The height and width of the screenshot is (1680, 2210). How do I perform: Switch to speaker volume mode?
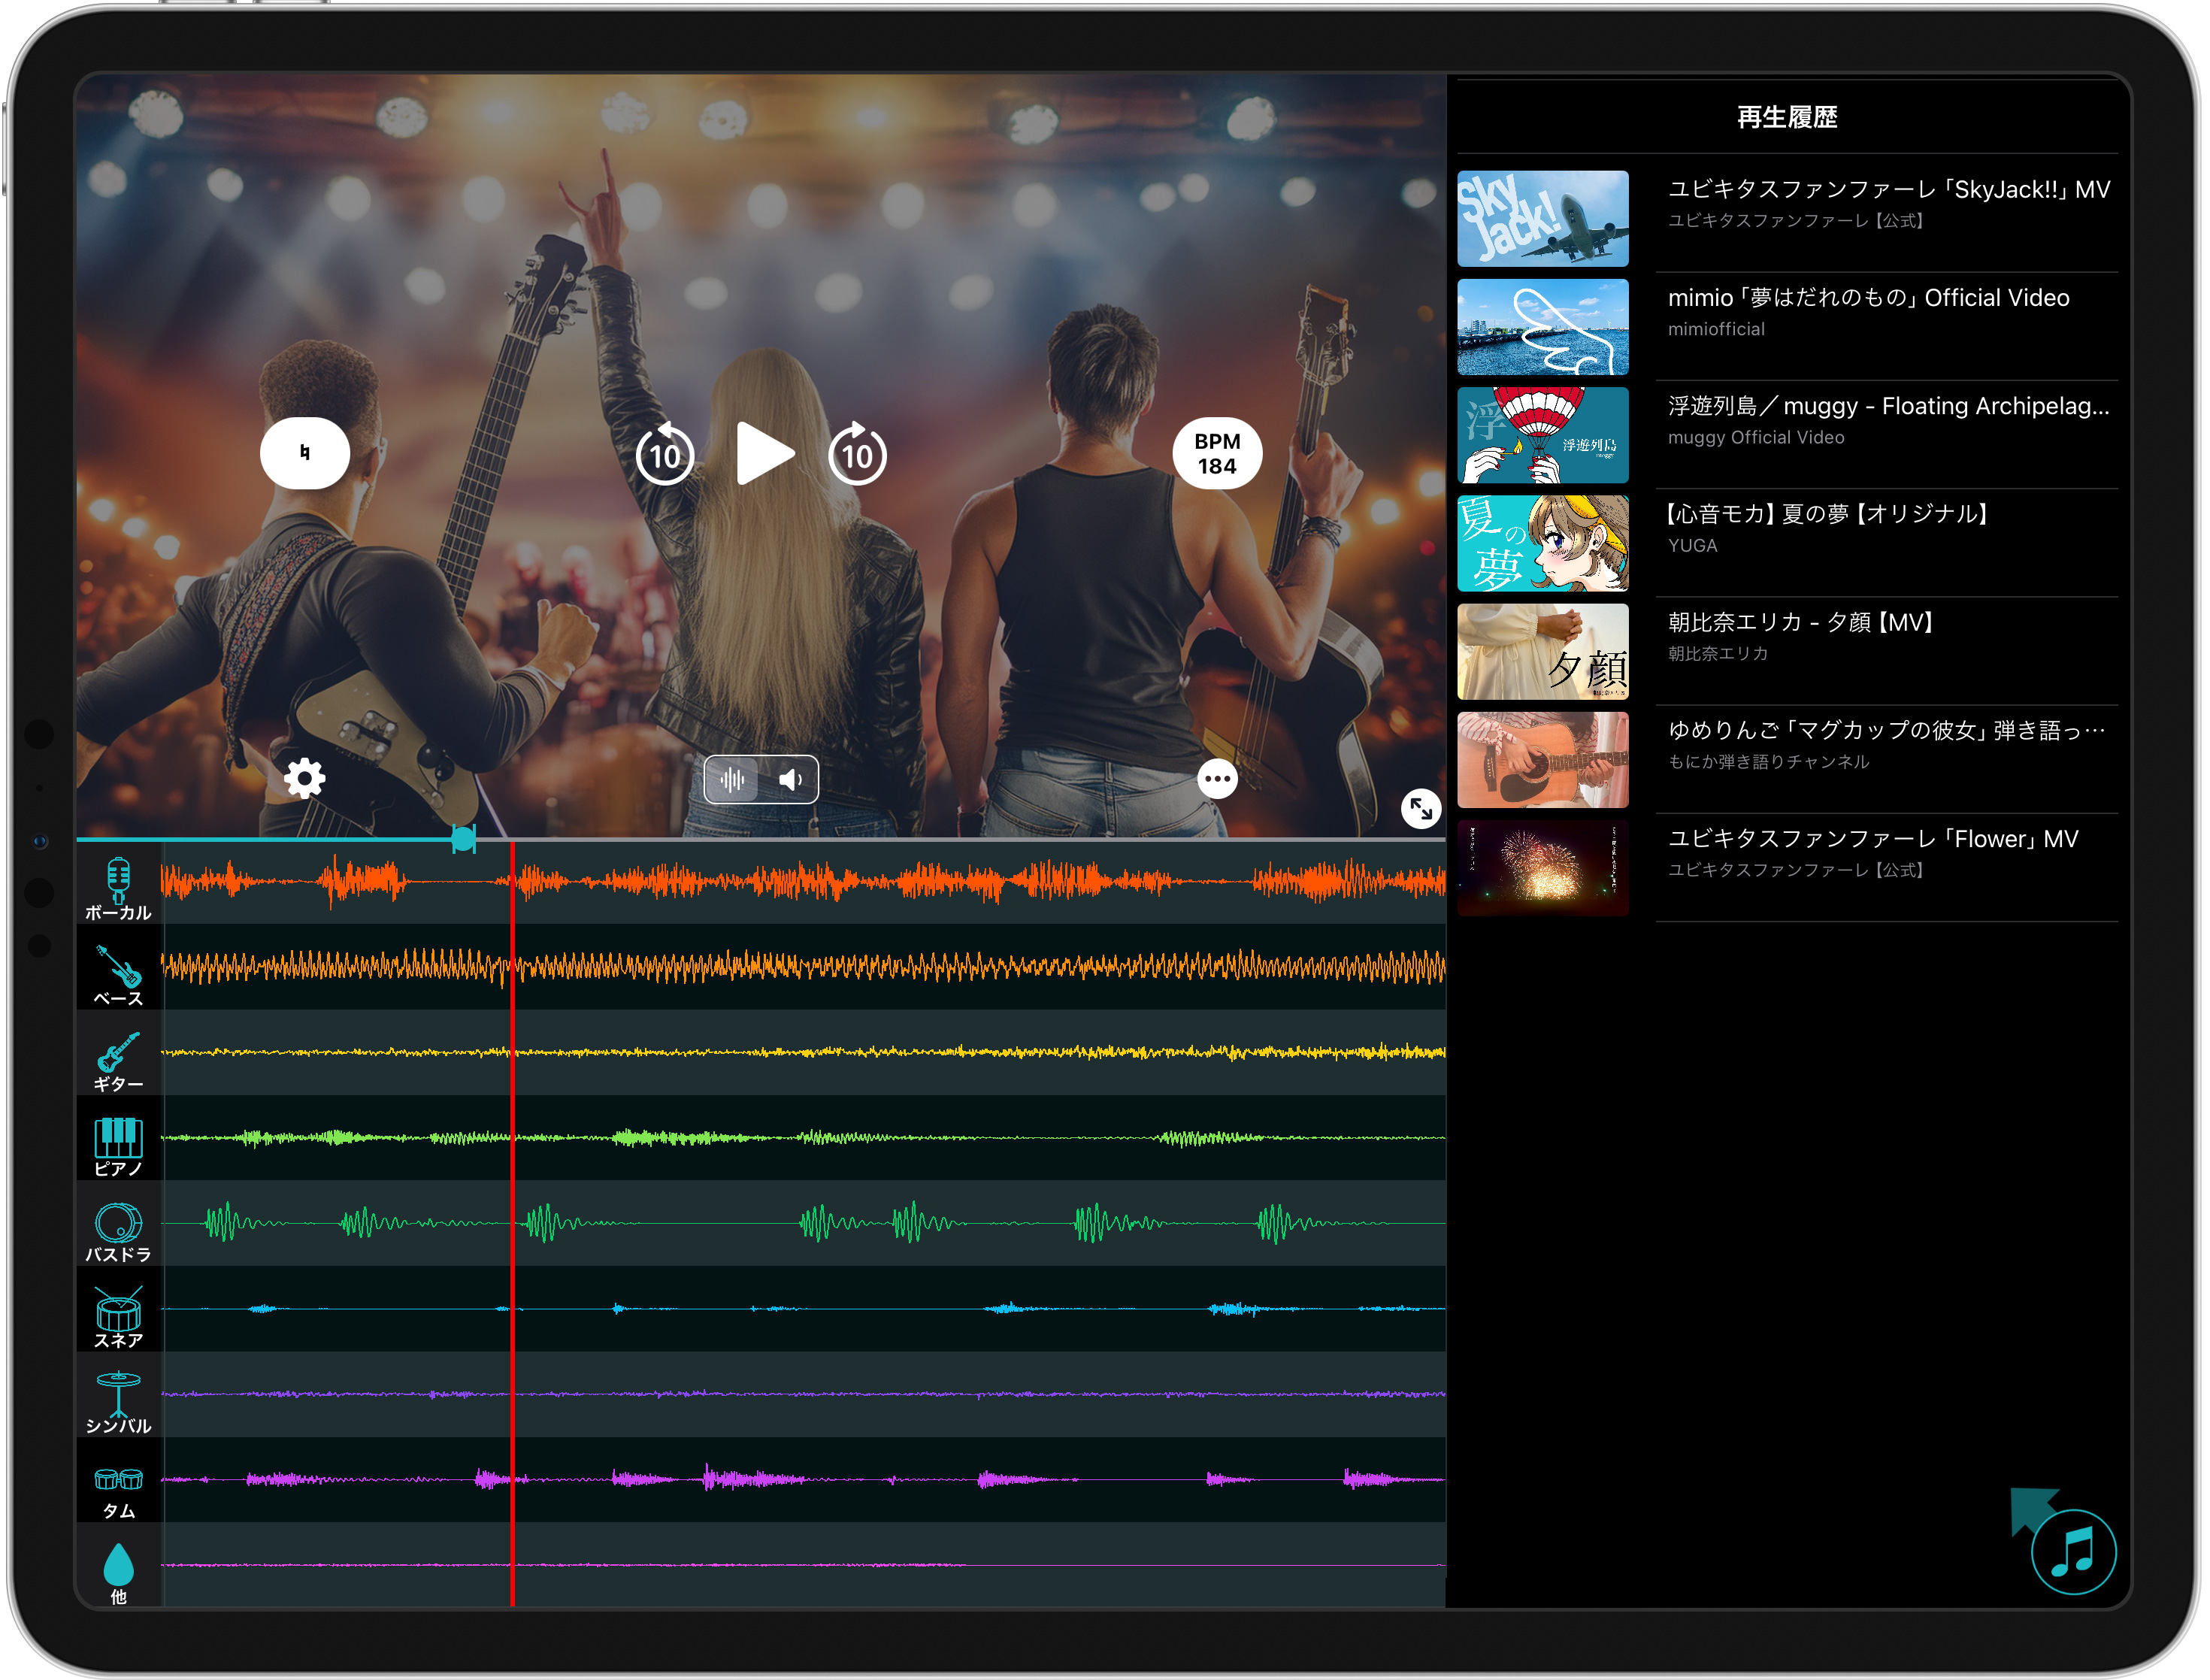(x=790, y=780)
